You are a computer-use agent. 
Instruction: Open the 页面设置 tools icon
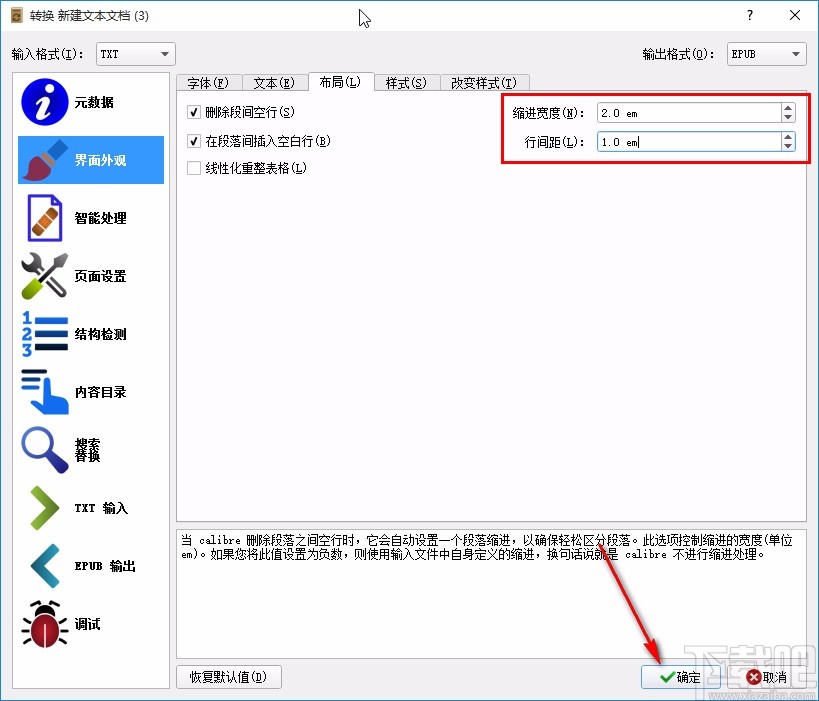[44, 276]
